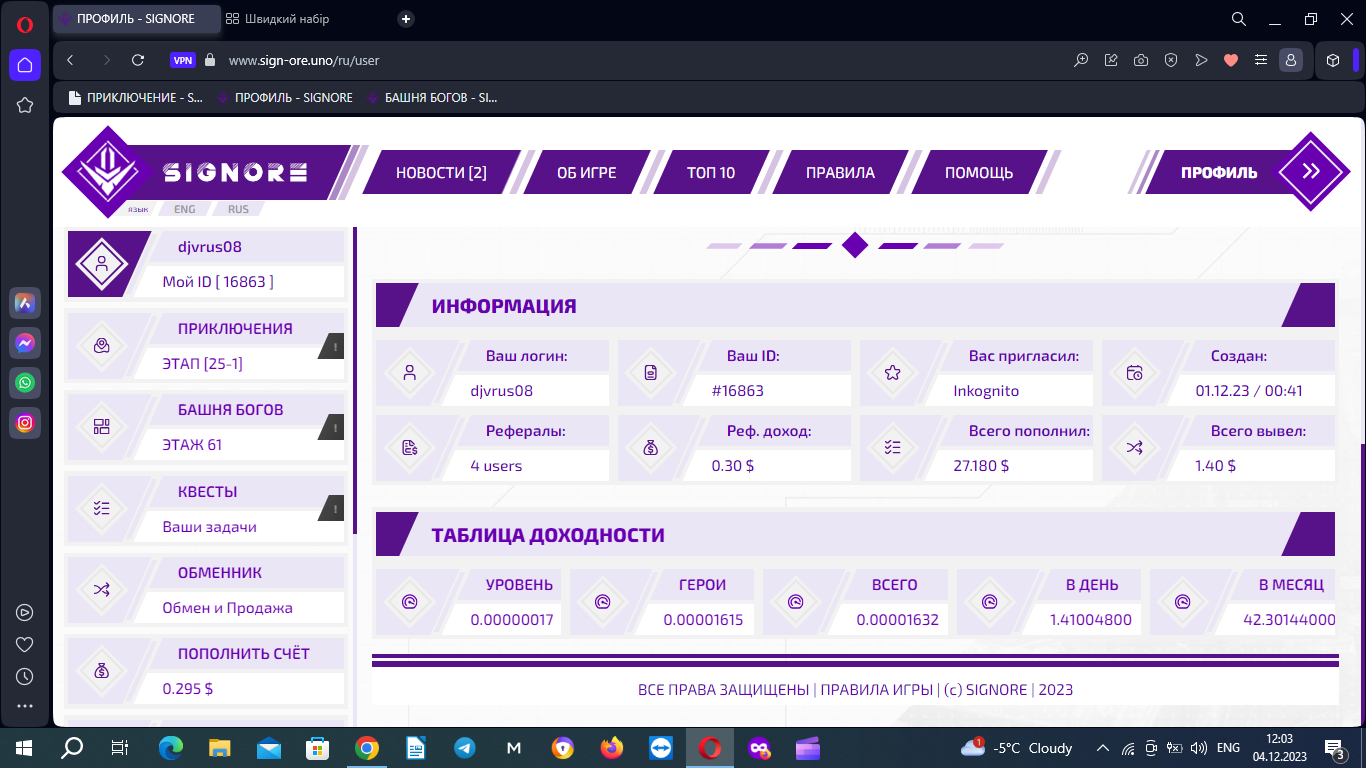
Task: Click the pinboard edit icon in address bar
Action: click(x=1111, y=60)
